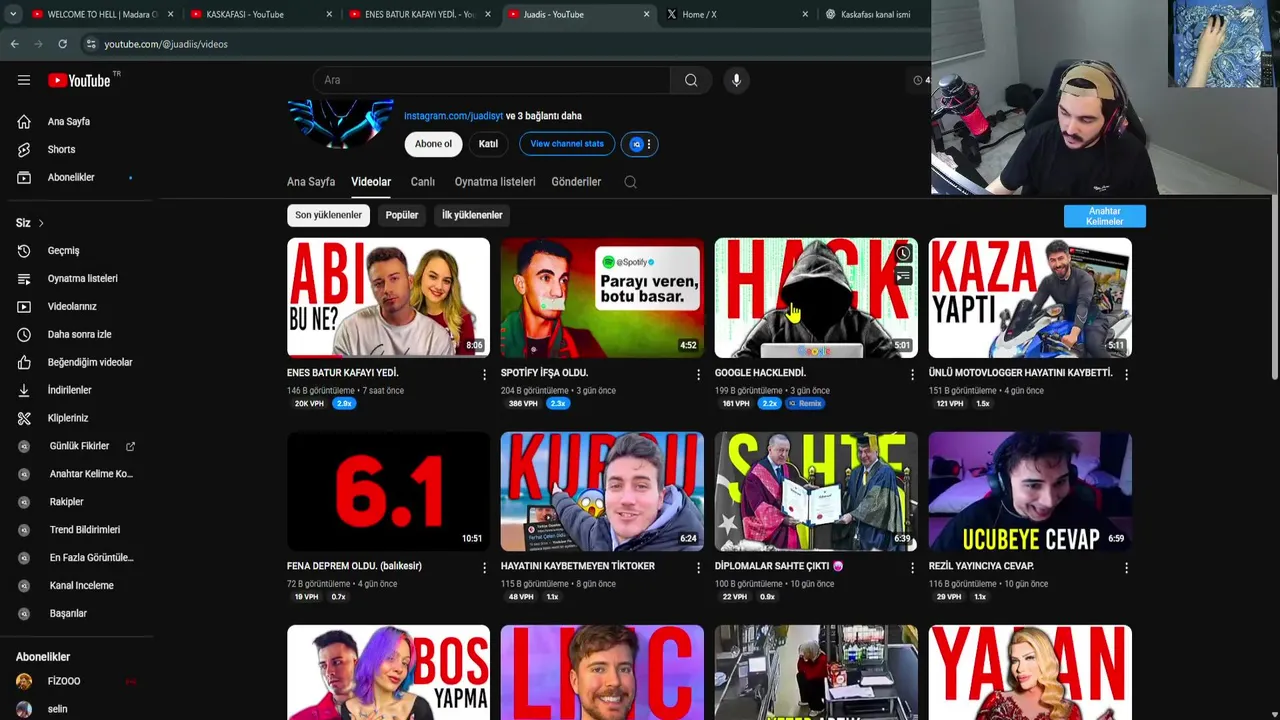
Task: Click the browser address bar URL
Action: coord(166,44)
